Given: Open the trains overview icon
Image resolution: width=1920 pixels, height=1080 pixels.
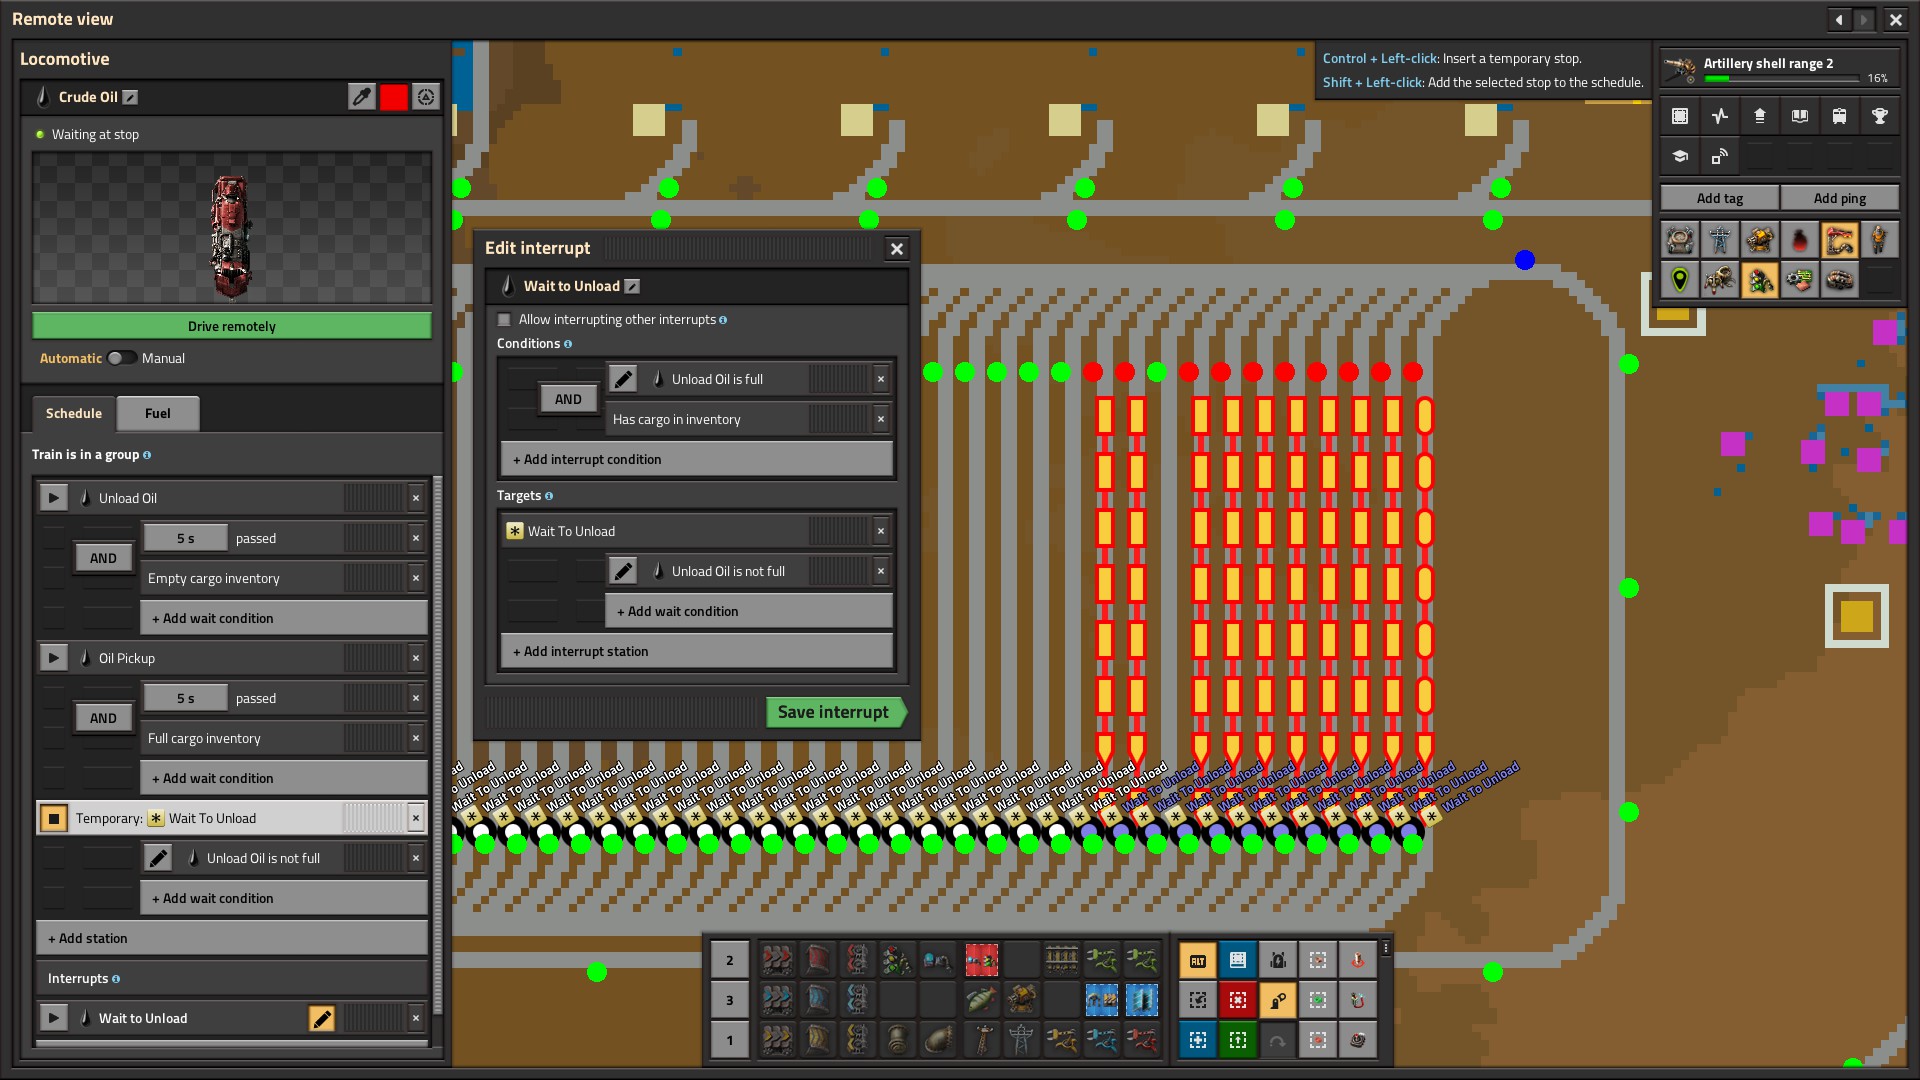Looking at the screenshot, I should click(1840, 116).
